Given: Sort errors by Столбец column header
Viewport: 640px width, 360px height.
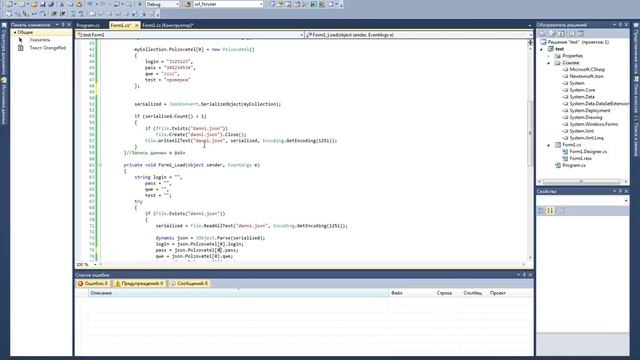Looking at the screenshot, I should [473, 293].
